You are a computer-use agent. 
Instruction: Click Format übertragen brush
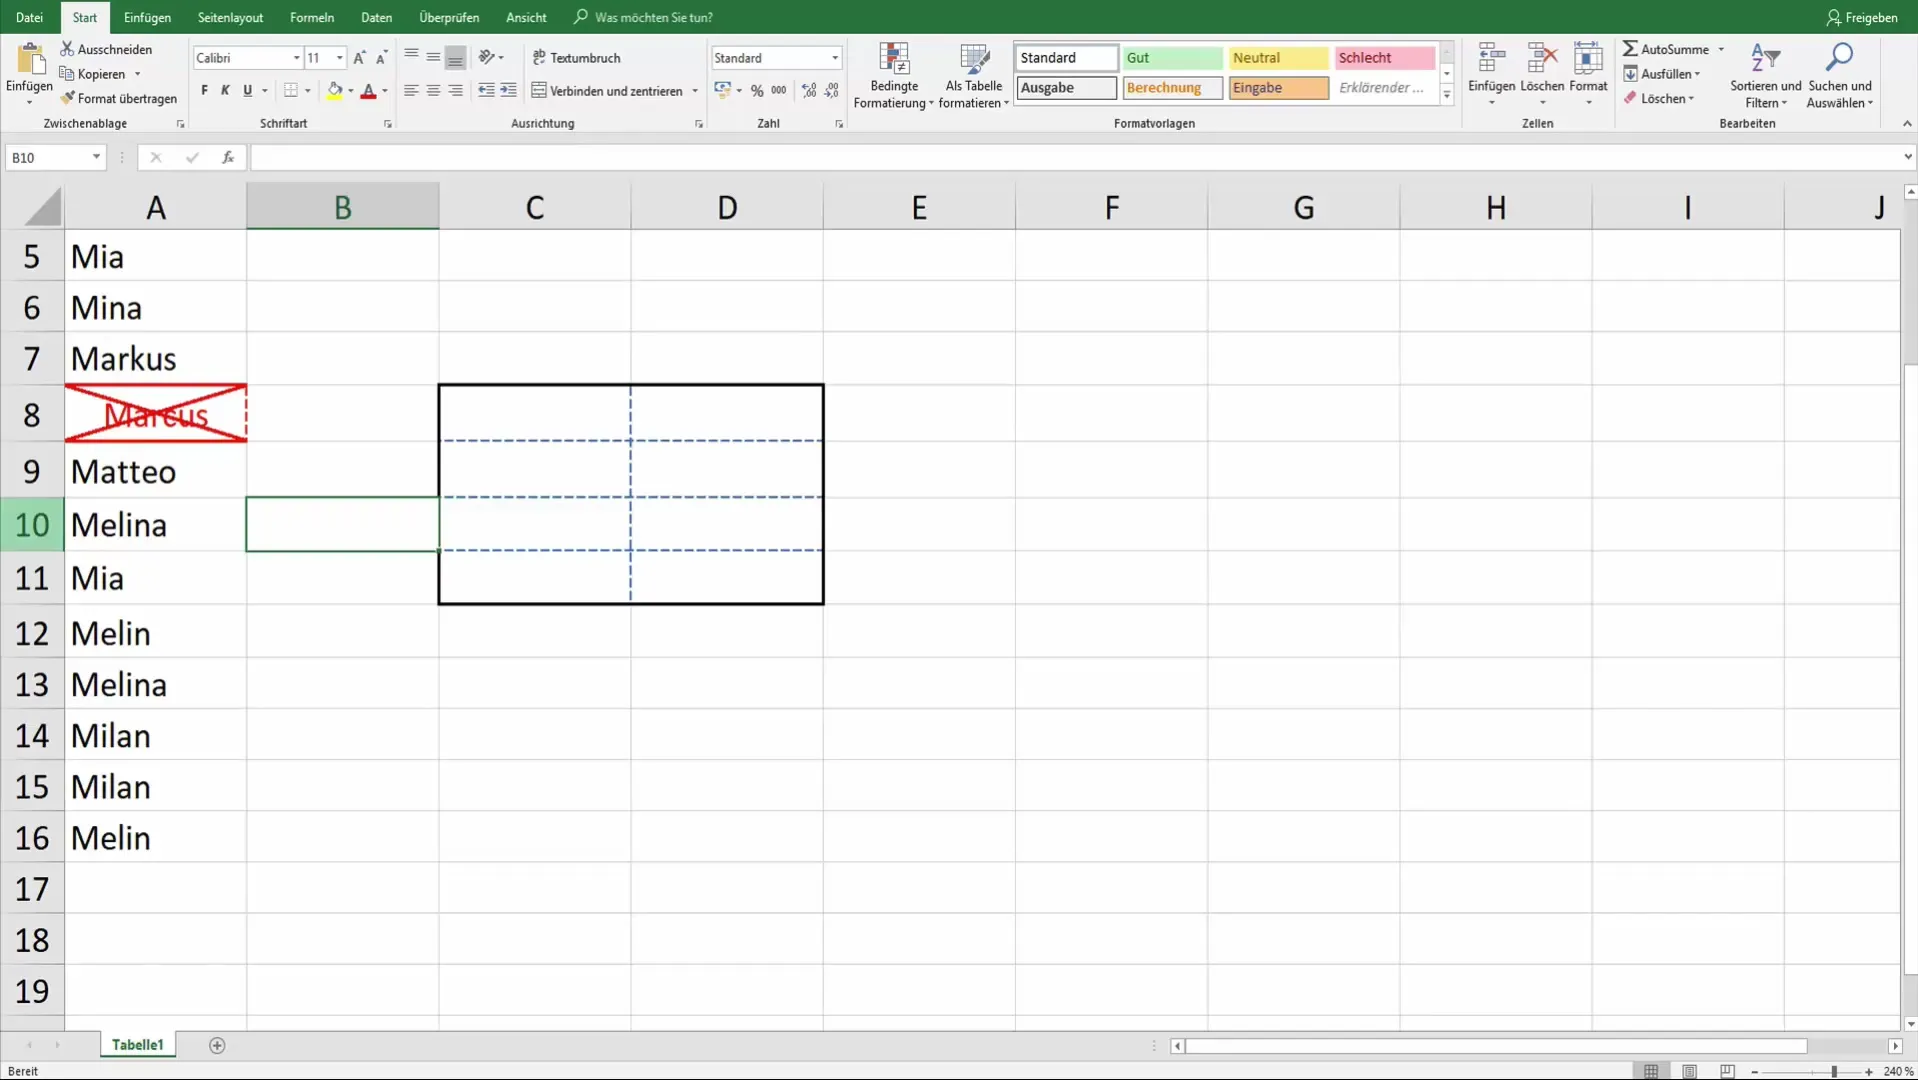(67, 98)
